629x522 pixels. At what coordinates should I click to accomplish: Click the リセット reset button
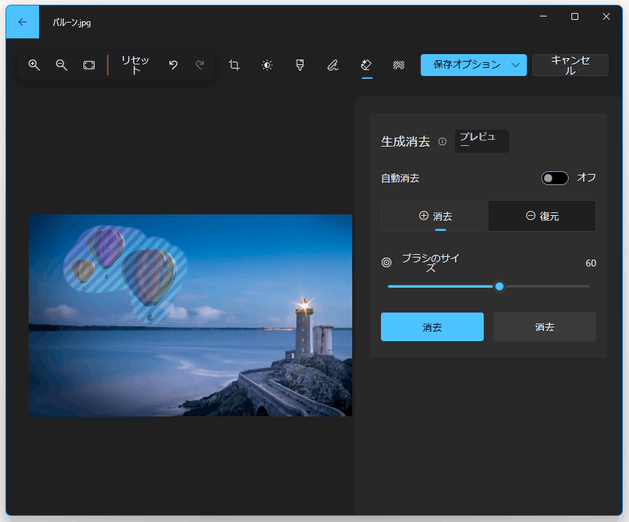(135, 65)
